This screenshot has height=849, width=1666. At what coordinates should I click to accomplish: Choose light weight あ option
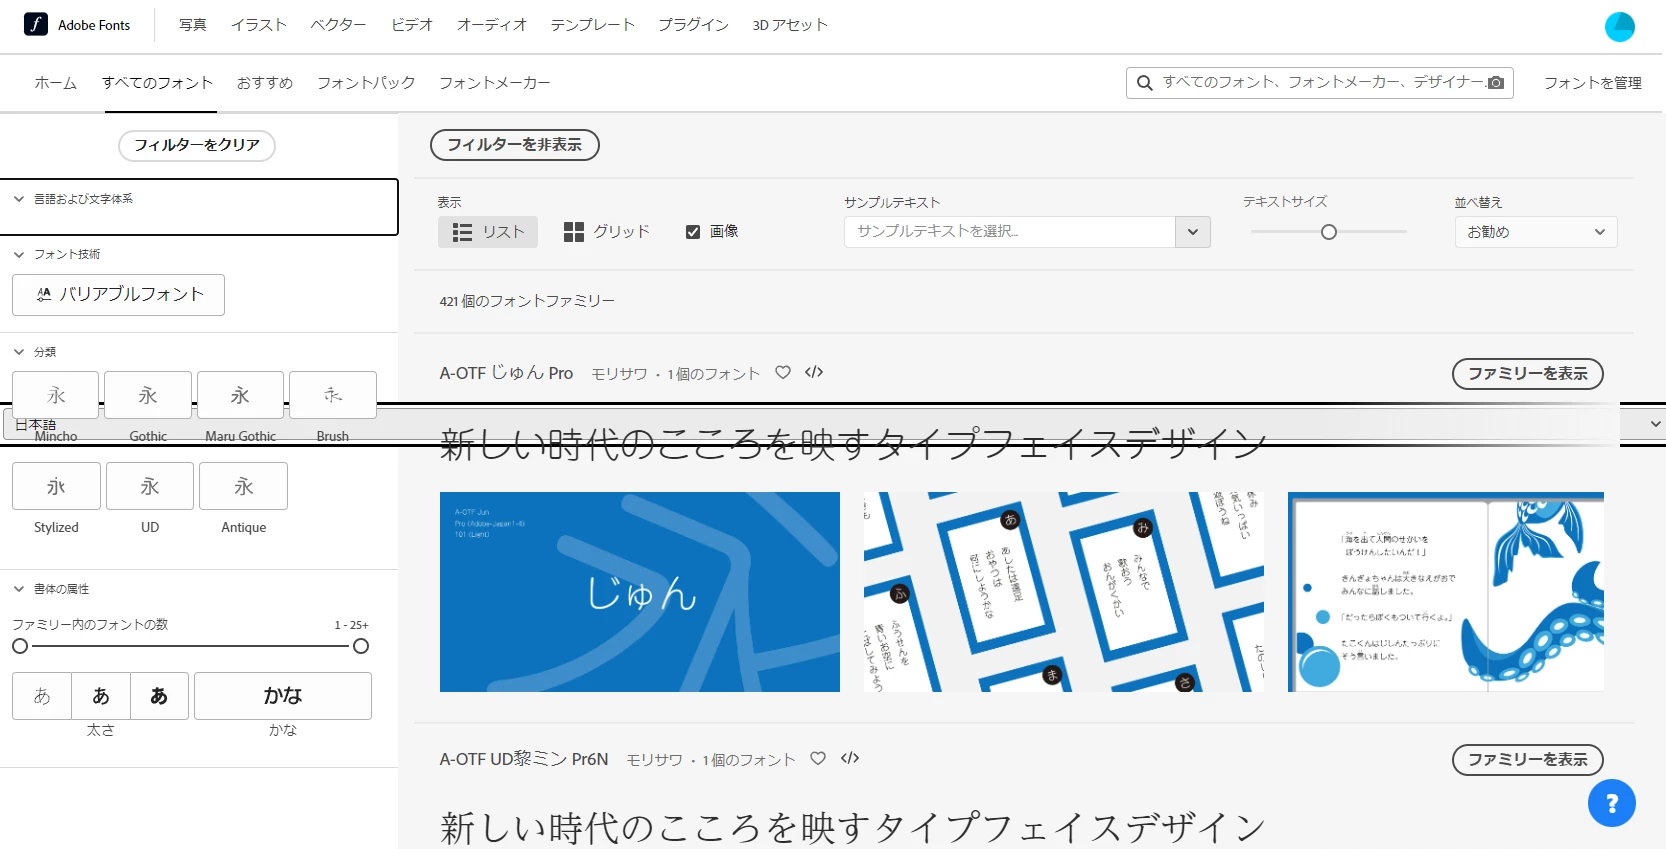click(x=42, y=696)
